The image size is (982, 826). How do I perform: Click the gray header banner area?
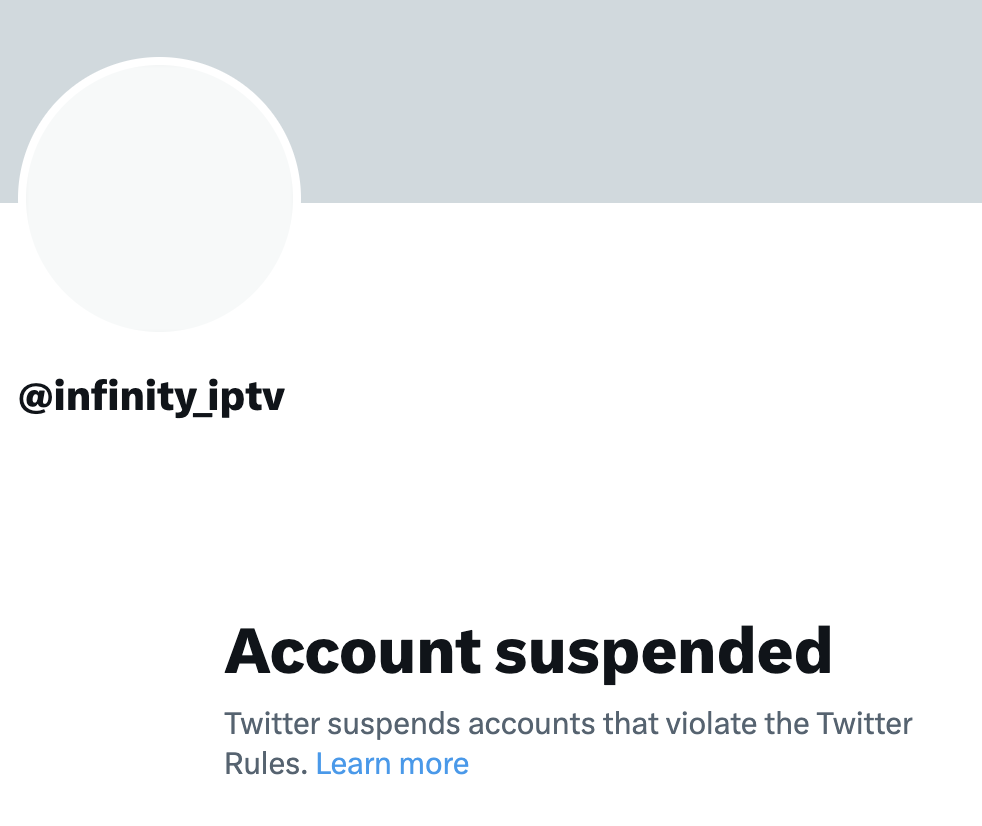[650, 100]
